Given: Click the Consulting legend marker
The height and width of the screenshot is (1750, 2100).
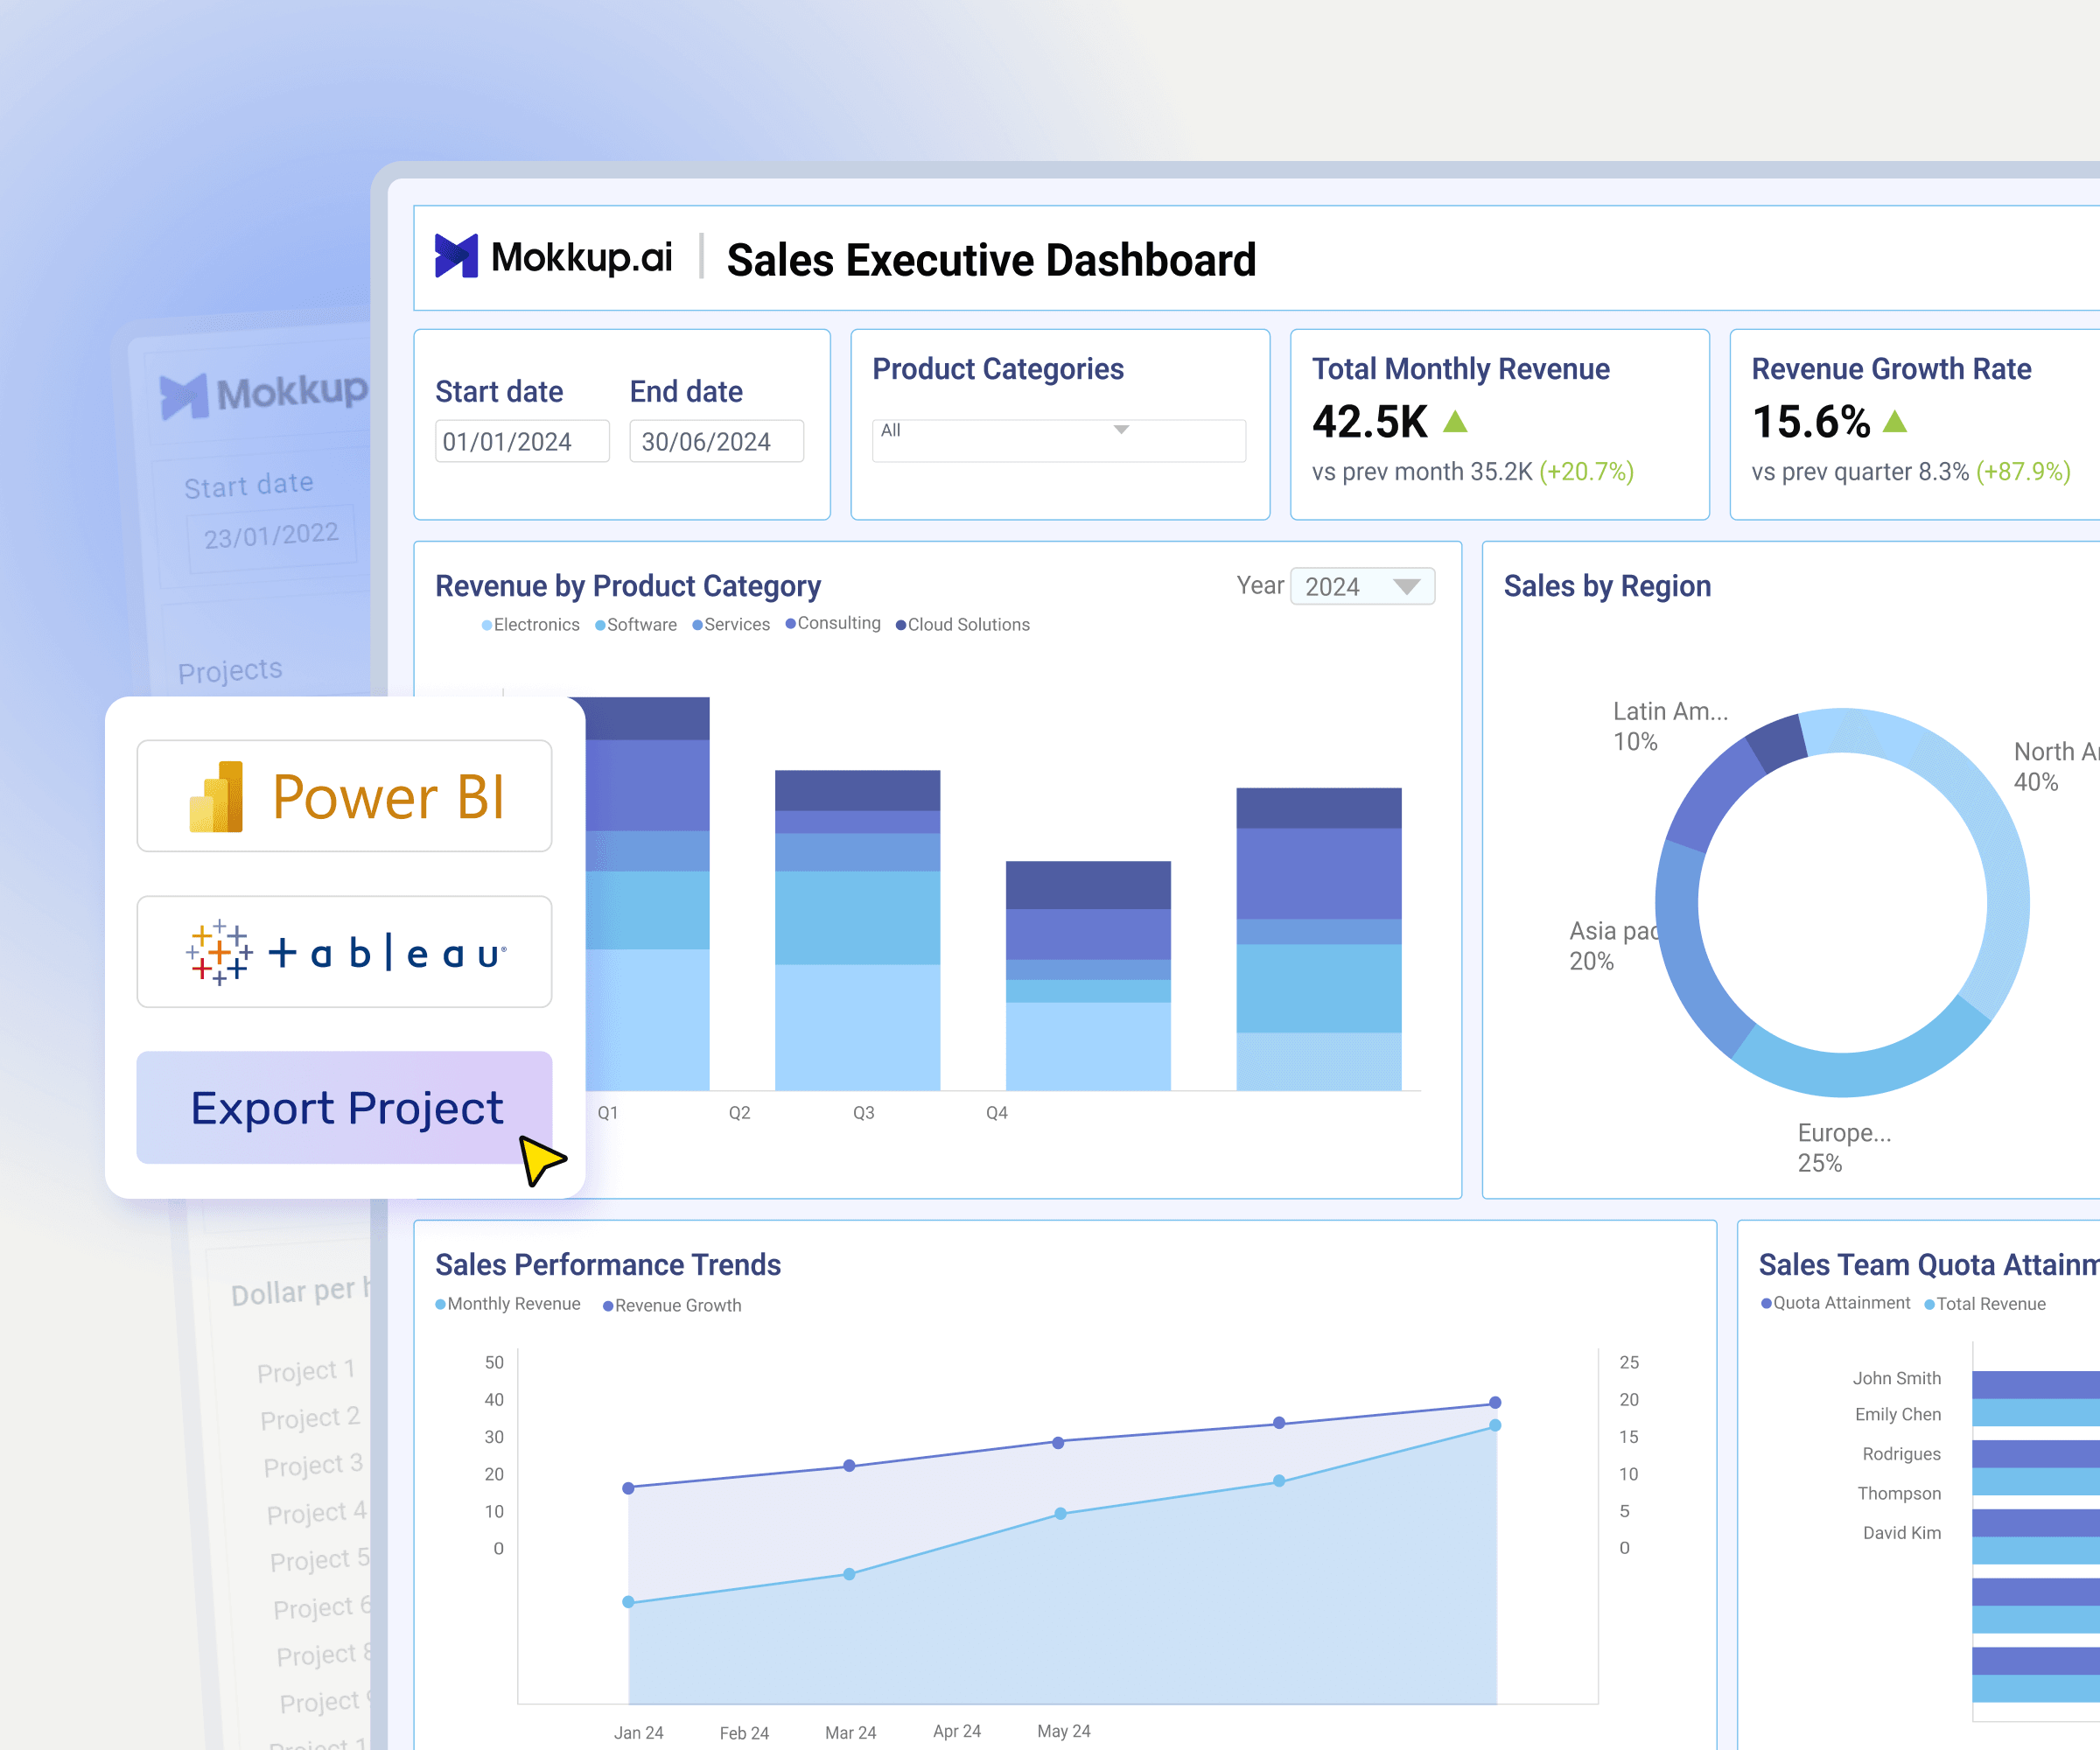Looking at the screenshot, I should click(790, 623).
